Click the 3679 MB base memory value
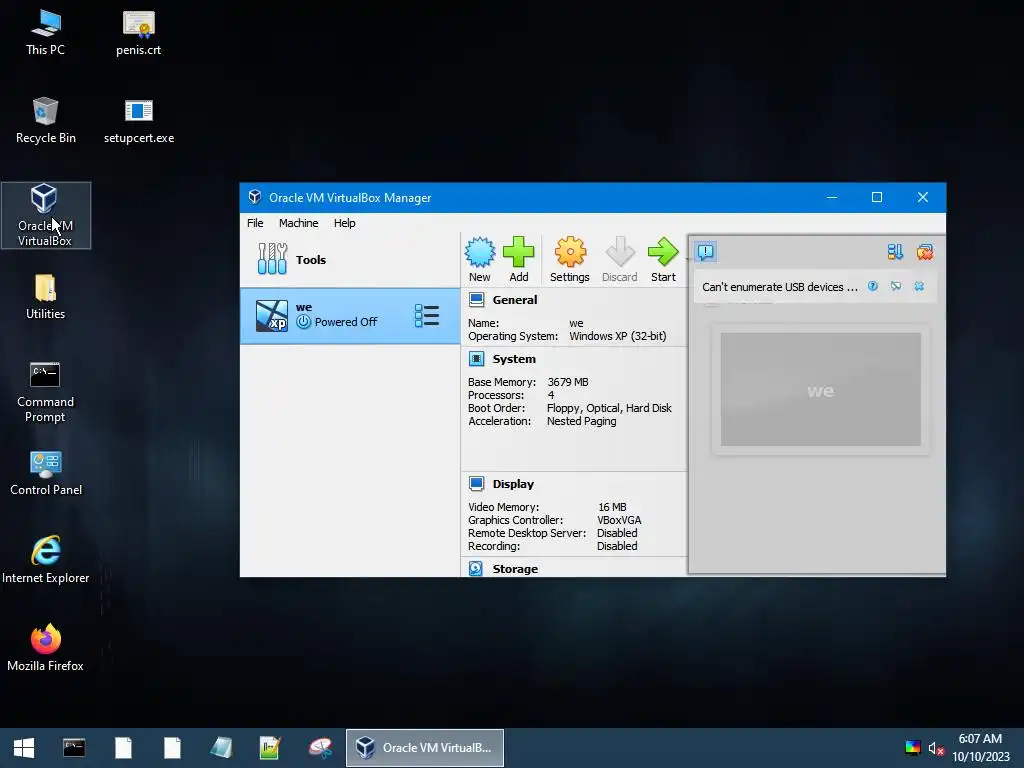Viewport: 1024px width, 768px height. tap(568, 382)
